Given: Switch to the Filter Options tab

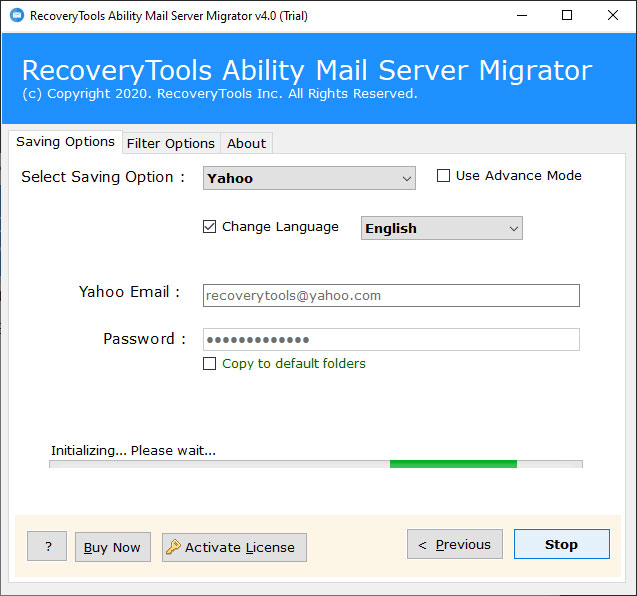Looking at the screenshot, I should point(171,143).
